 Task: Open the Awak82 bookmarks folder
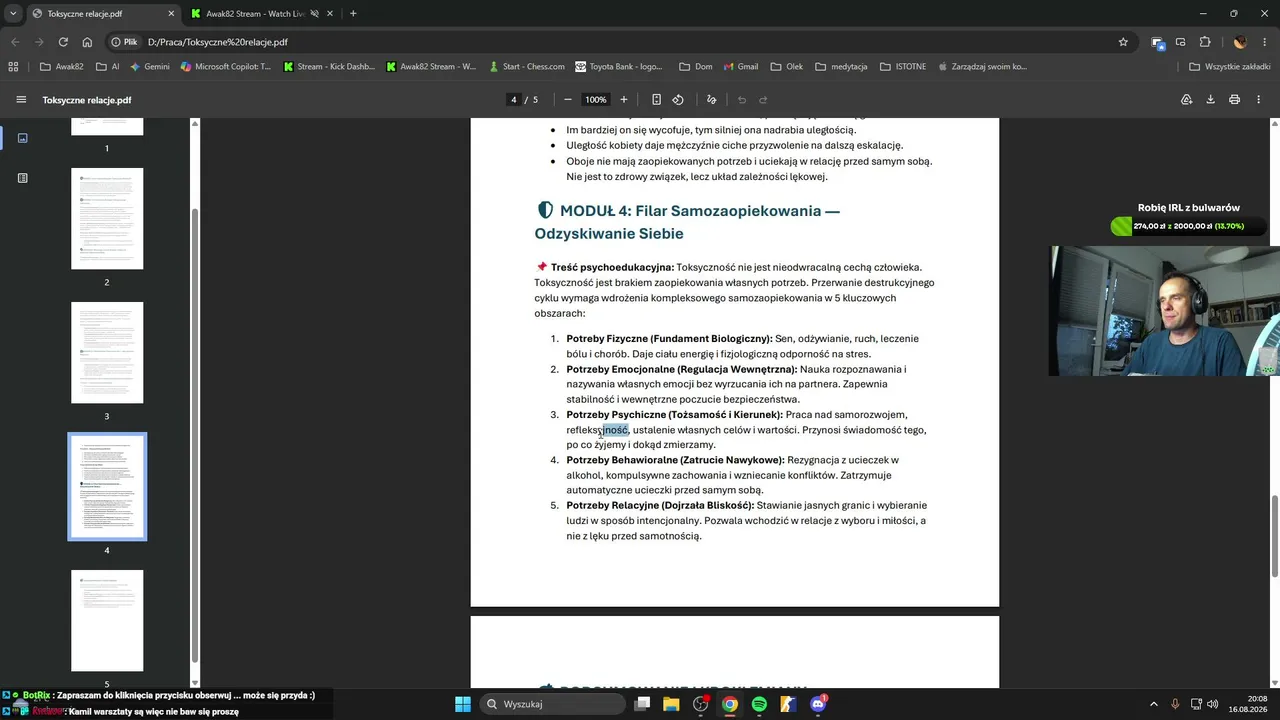pos(62,67)
